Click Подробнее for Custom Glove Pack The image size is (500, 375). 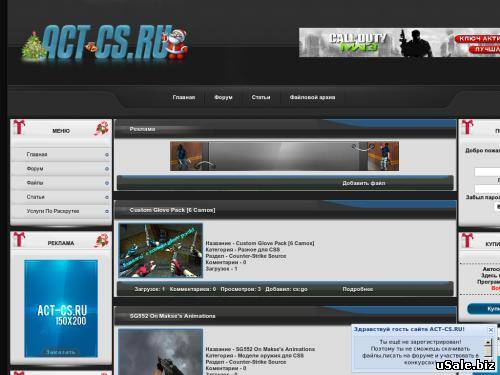[x=358, y=289]
